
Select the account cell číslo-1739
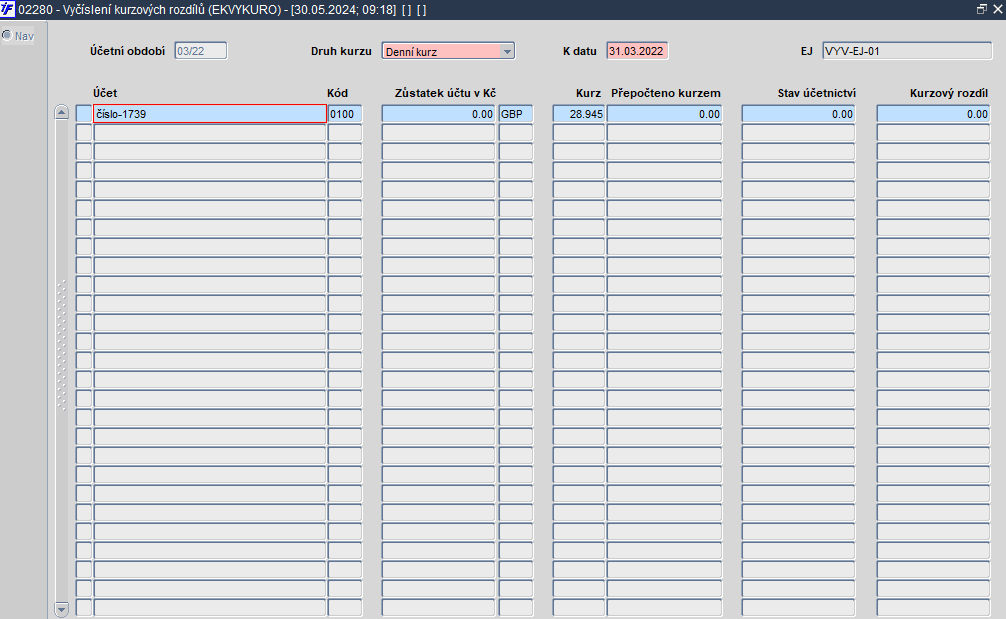[x=210, y=114]
